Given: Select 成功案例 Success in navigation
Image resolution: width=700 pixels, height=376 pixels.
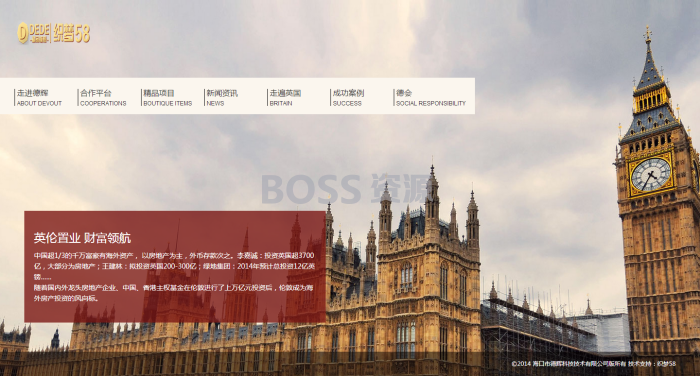Looking at the screenshot, I should coord(348,97).
